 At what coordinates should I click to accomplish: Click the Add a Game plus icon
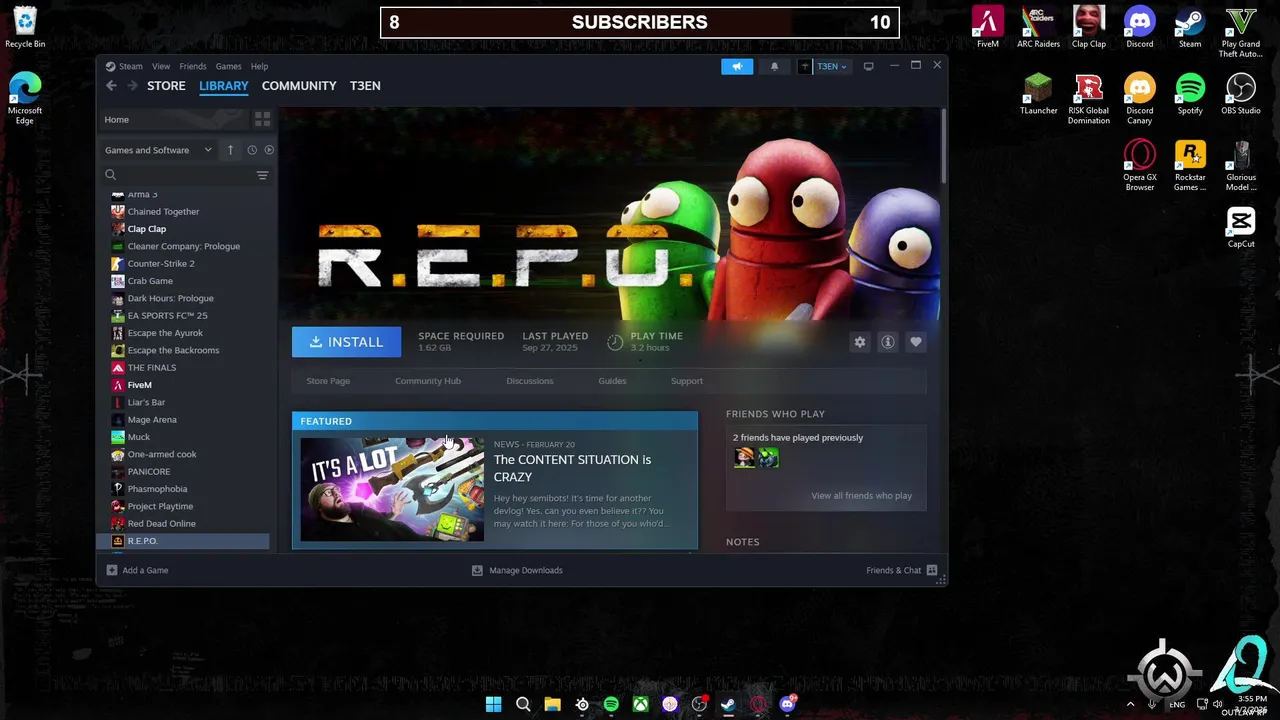[x=112, y=570]
